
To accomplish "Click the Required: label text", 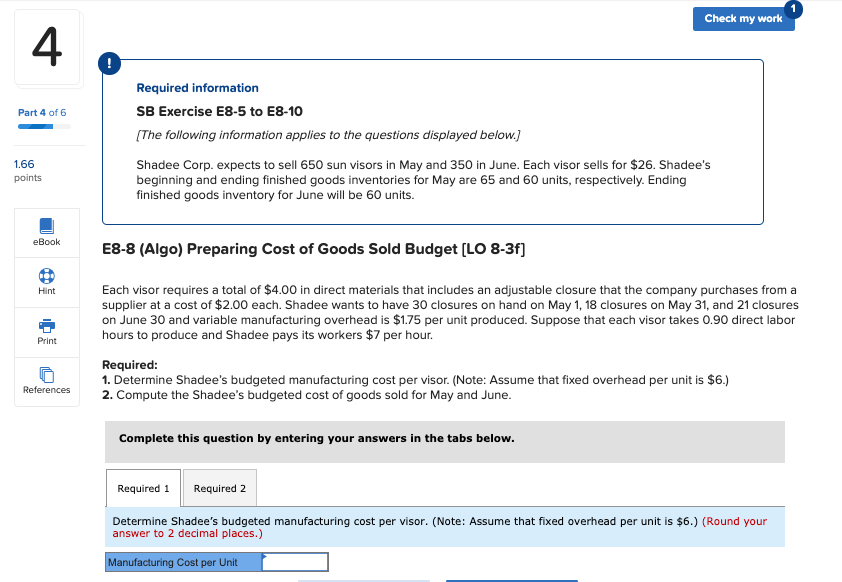I will [x=130, y=365].
